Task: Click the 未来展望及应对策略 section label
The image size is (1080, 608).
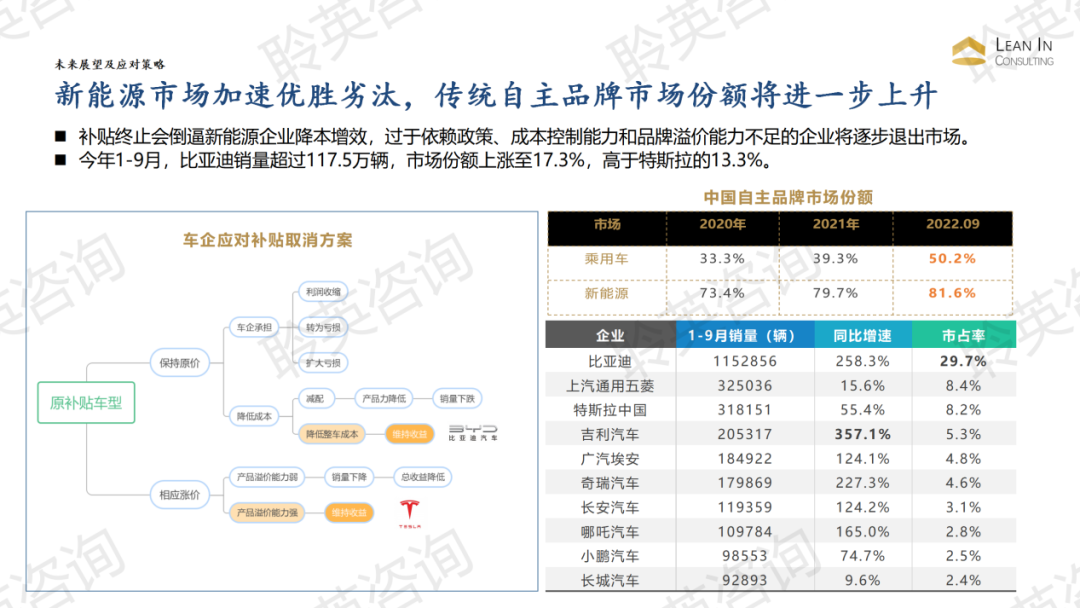Action: click(110, 64)
